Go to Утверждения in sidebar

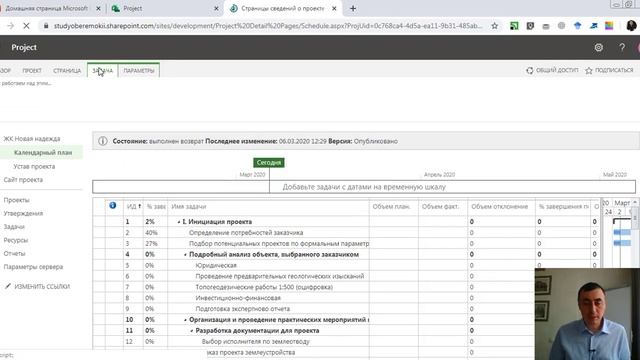23,213
